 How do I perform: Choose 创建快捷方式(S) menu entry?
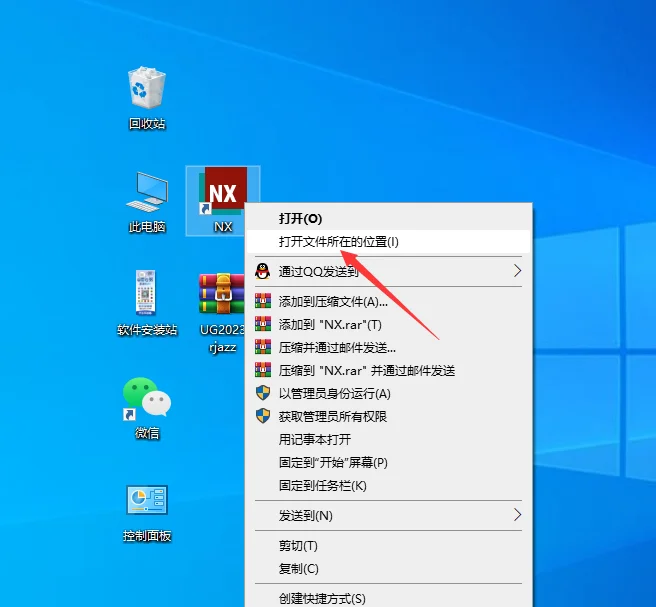pyautogui.click(x=388, y=599)
